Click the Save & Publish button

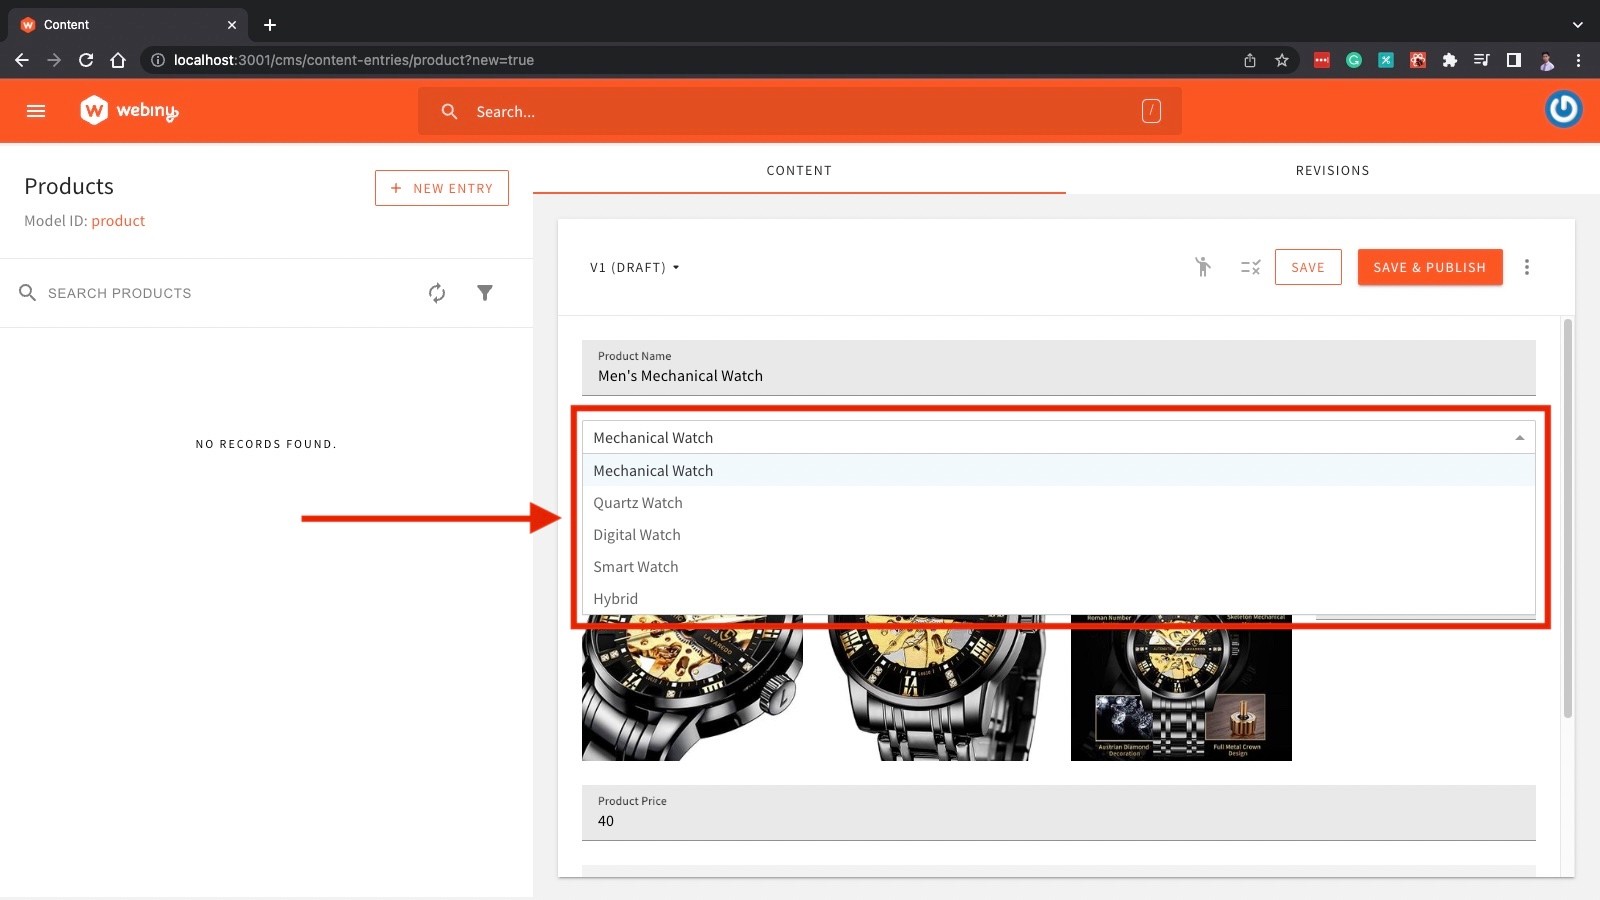click(1429, 267)
